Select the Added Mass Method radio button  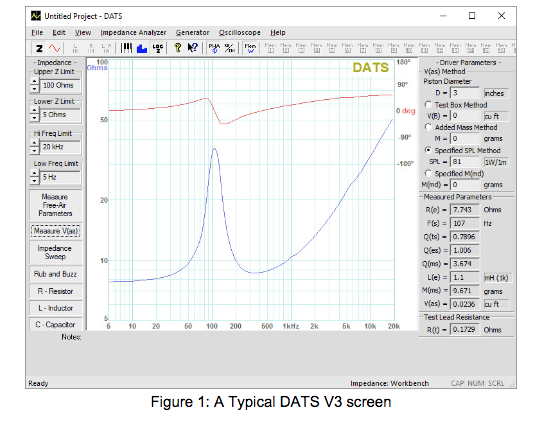428,127
